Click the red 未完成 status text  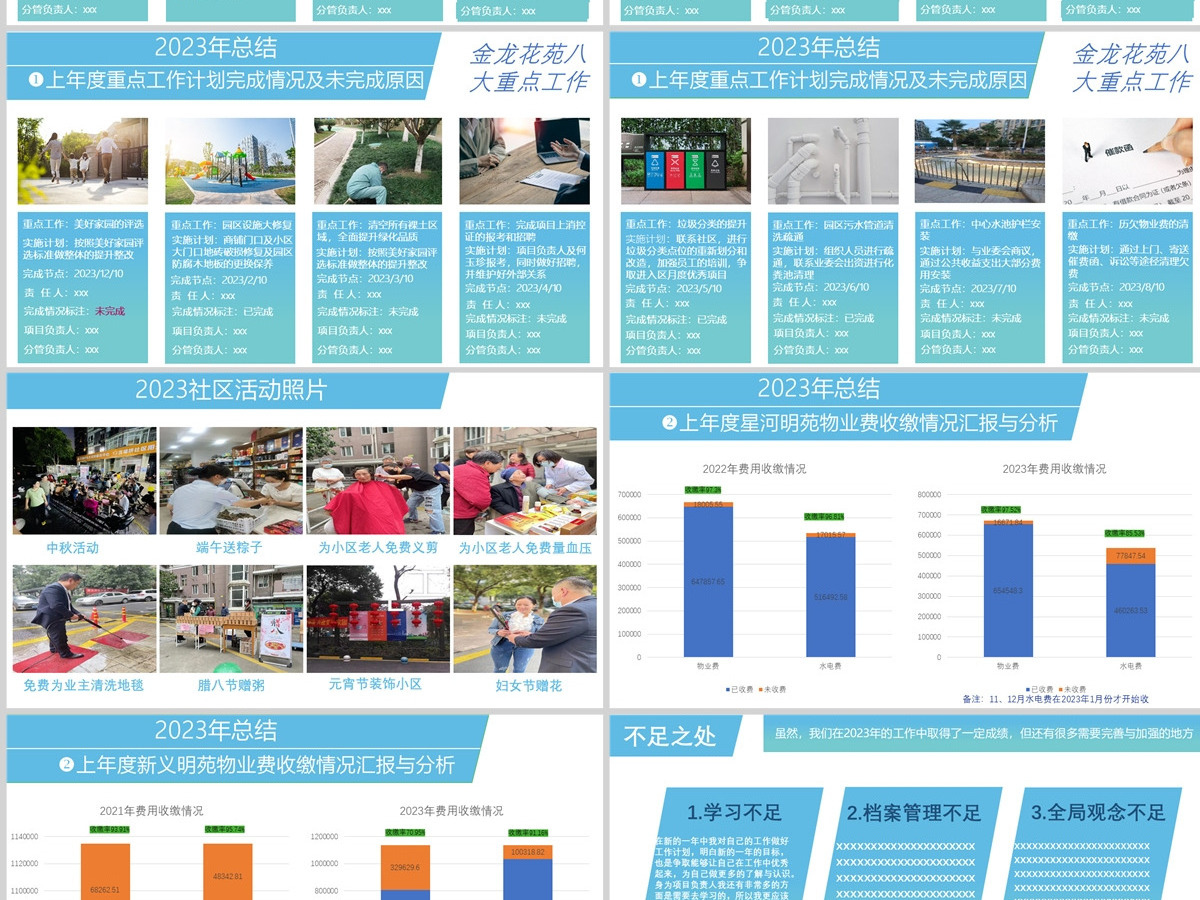coord(110,311)
